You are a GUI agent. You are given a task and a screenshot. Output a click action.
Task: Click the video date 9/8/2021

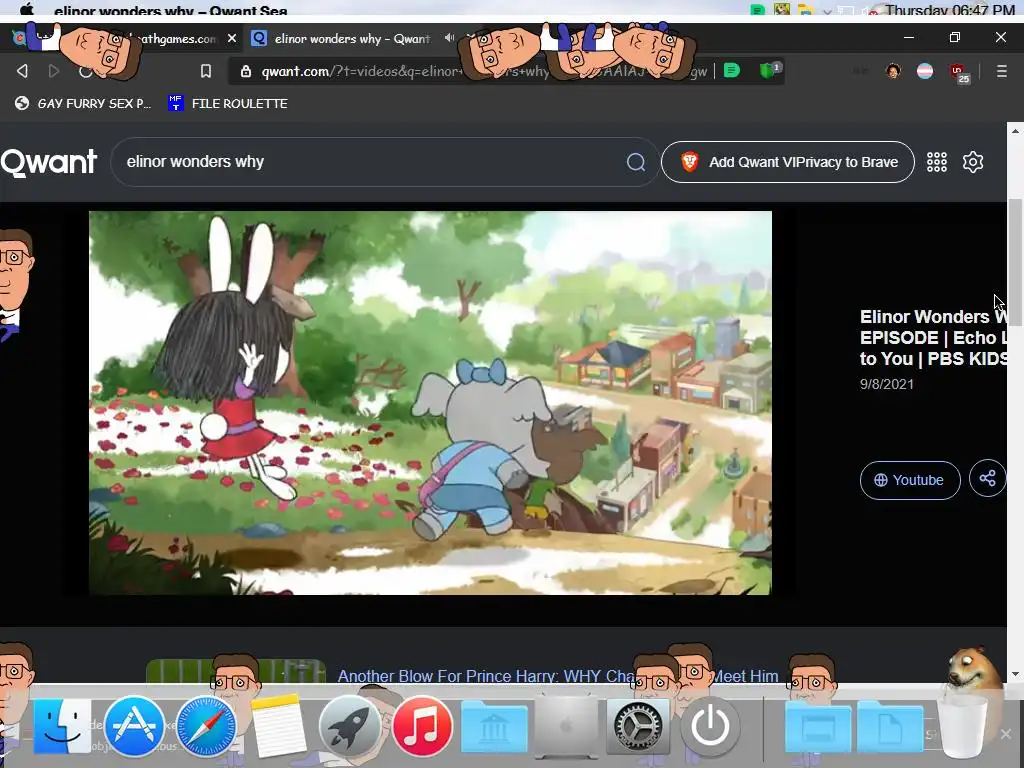click(886, 384)
